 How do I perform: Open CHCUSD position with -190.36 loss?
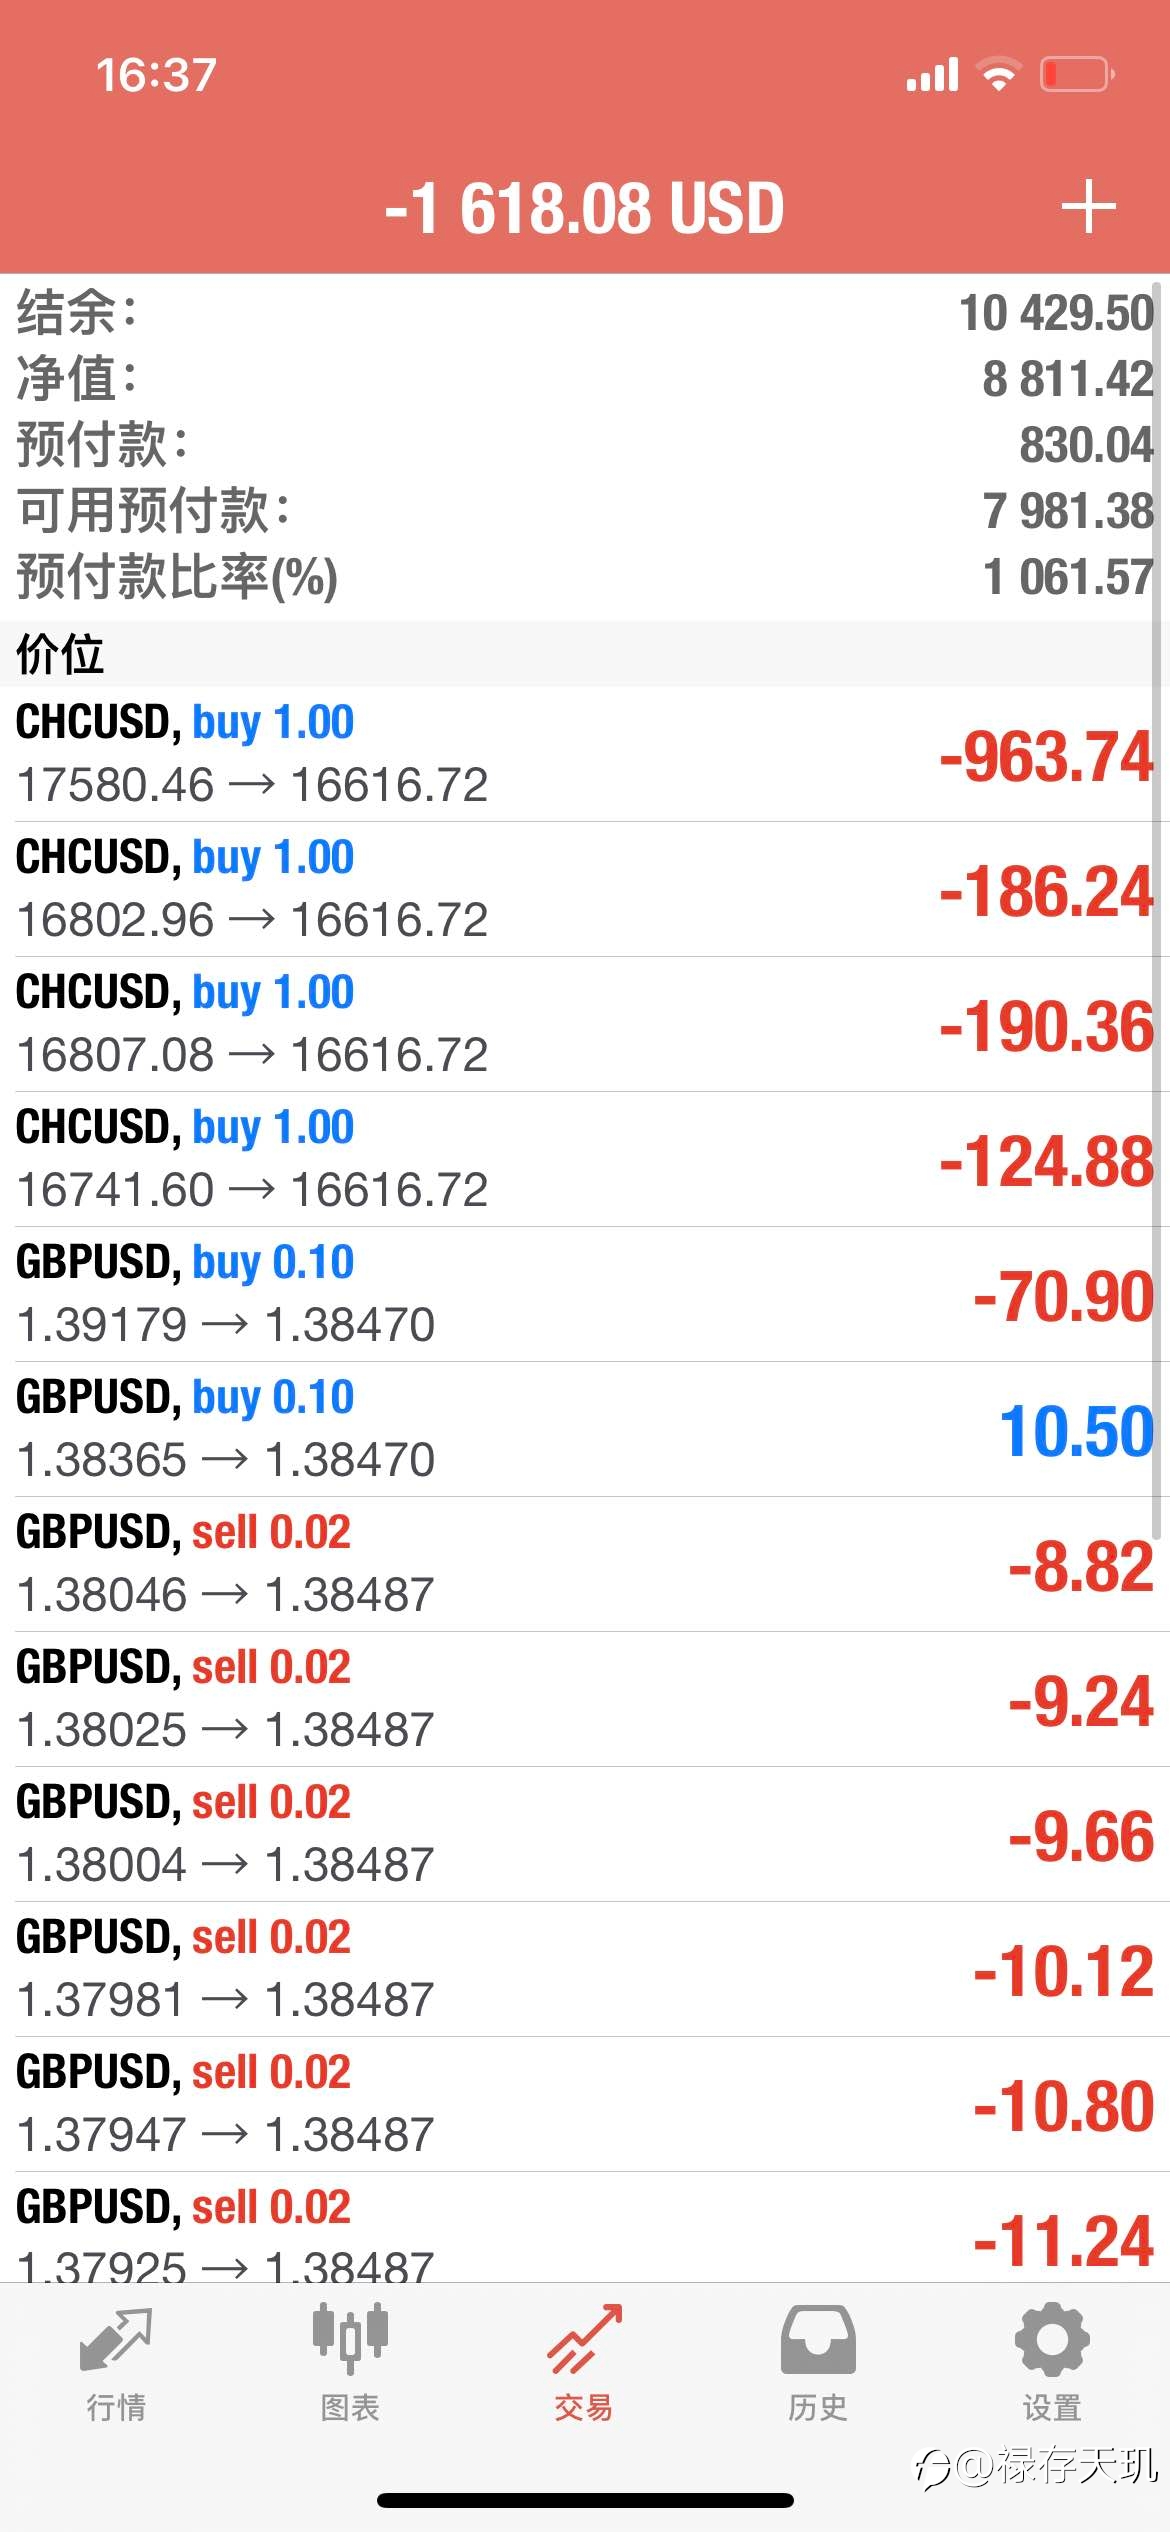pos(585,1024)
